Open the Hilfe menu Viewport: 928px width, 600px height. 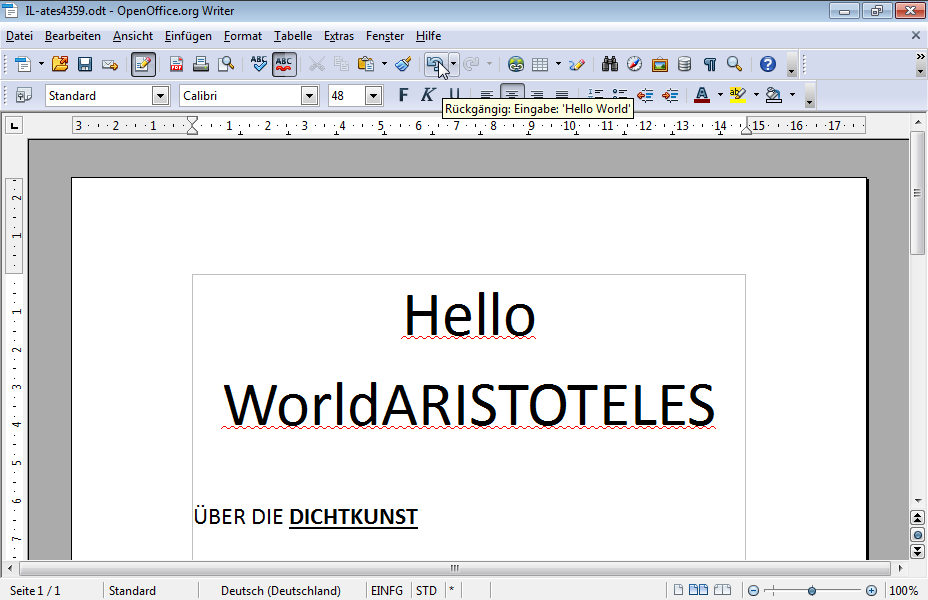pyautogui.click(x=428, y=36)
